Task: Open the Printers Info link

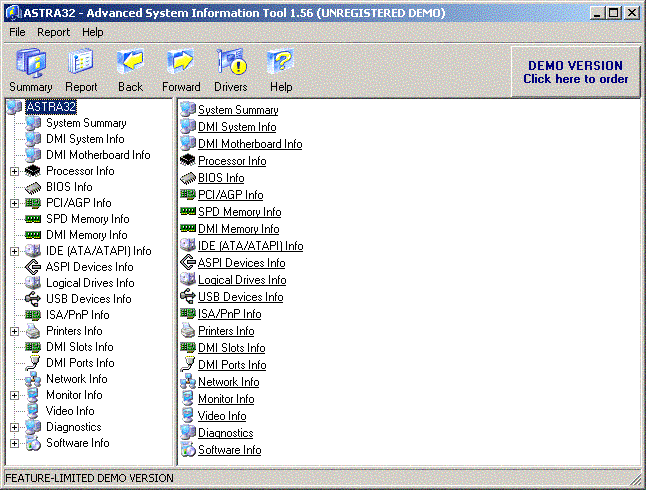Action: (x=226, y=331)
